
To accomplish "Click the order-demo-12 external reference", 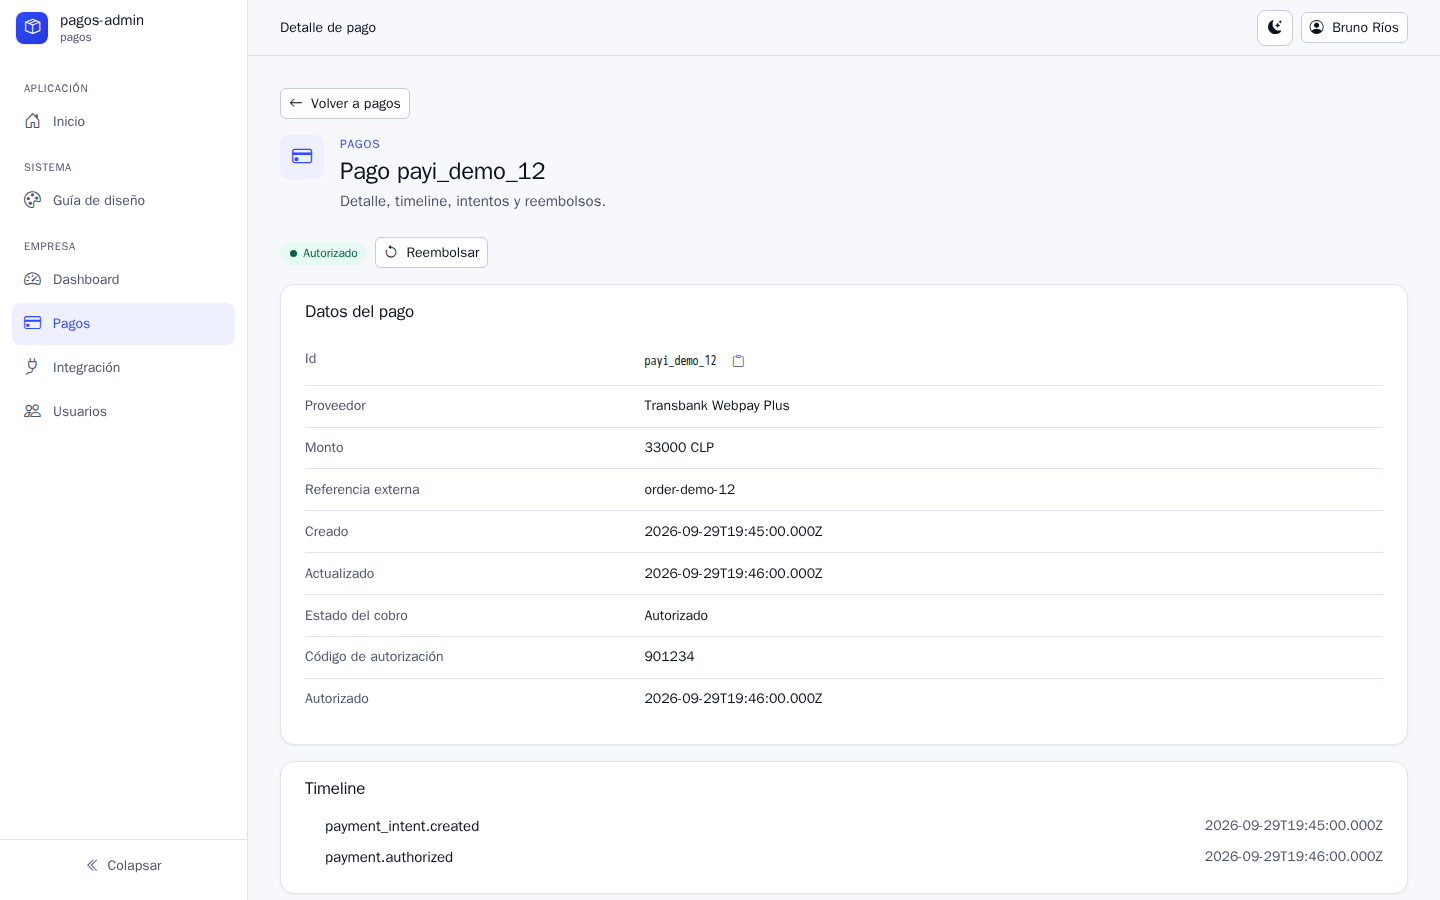I will tap(690, 490).
